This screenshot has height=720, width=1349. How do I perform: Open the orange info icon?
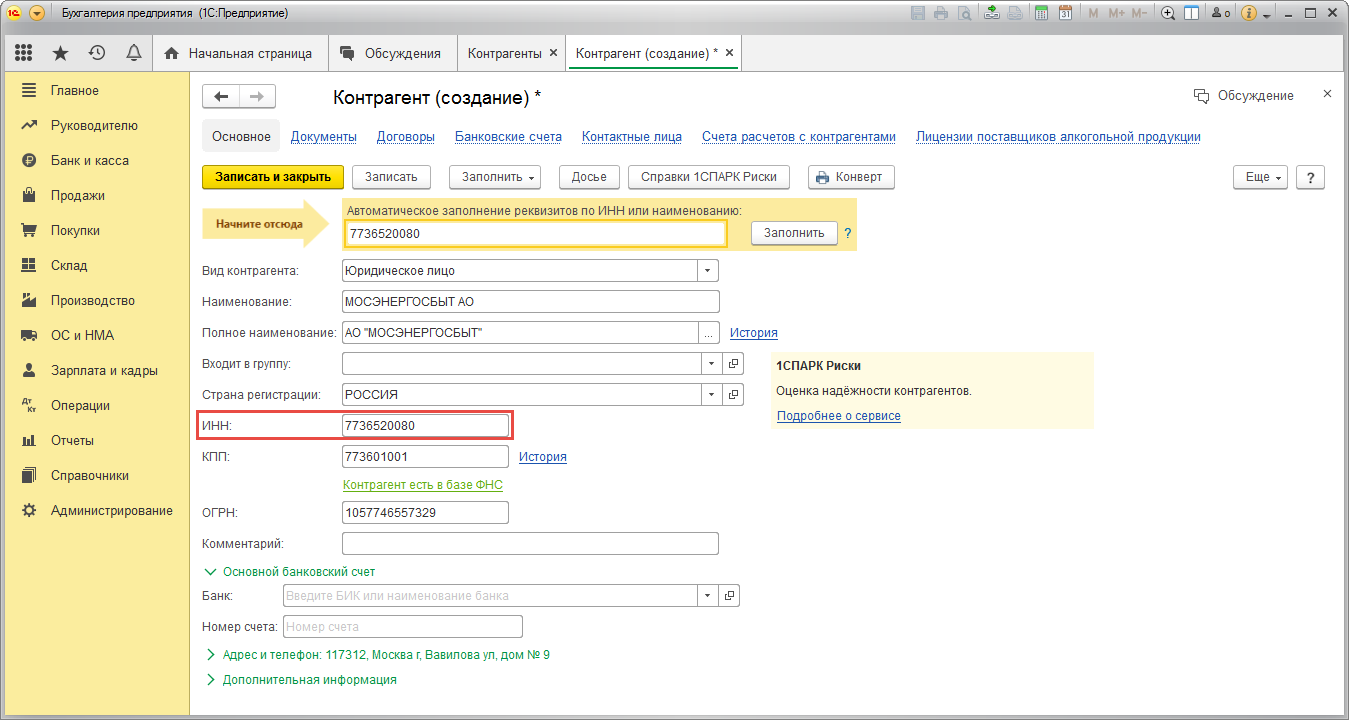pos(1248,13)
